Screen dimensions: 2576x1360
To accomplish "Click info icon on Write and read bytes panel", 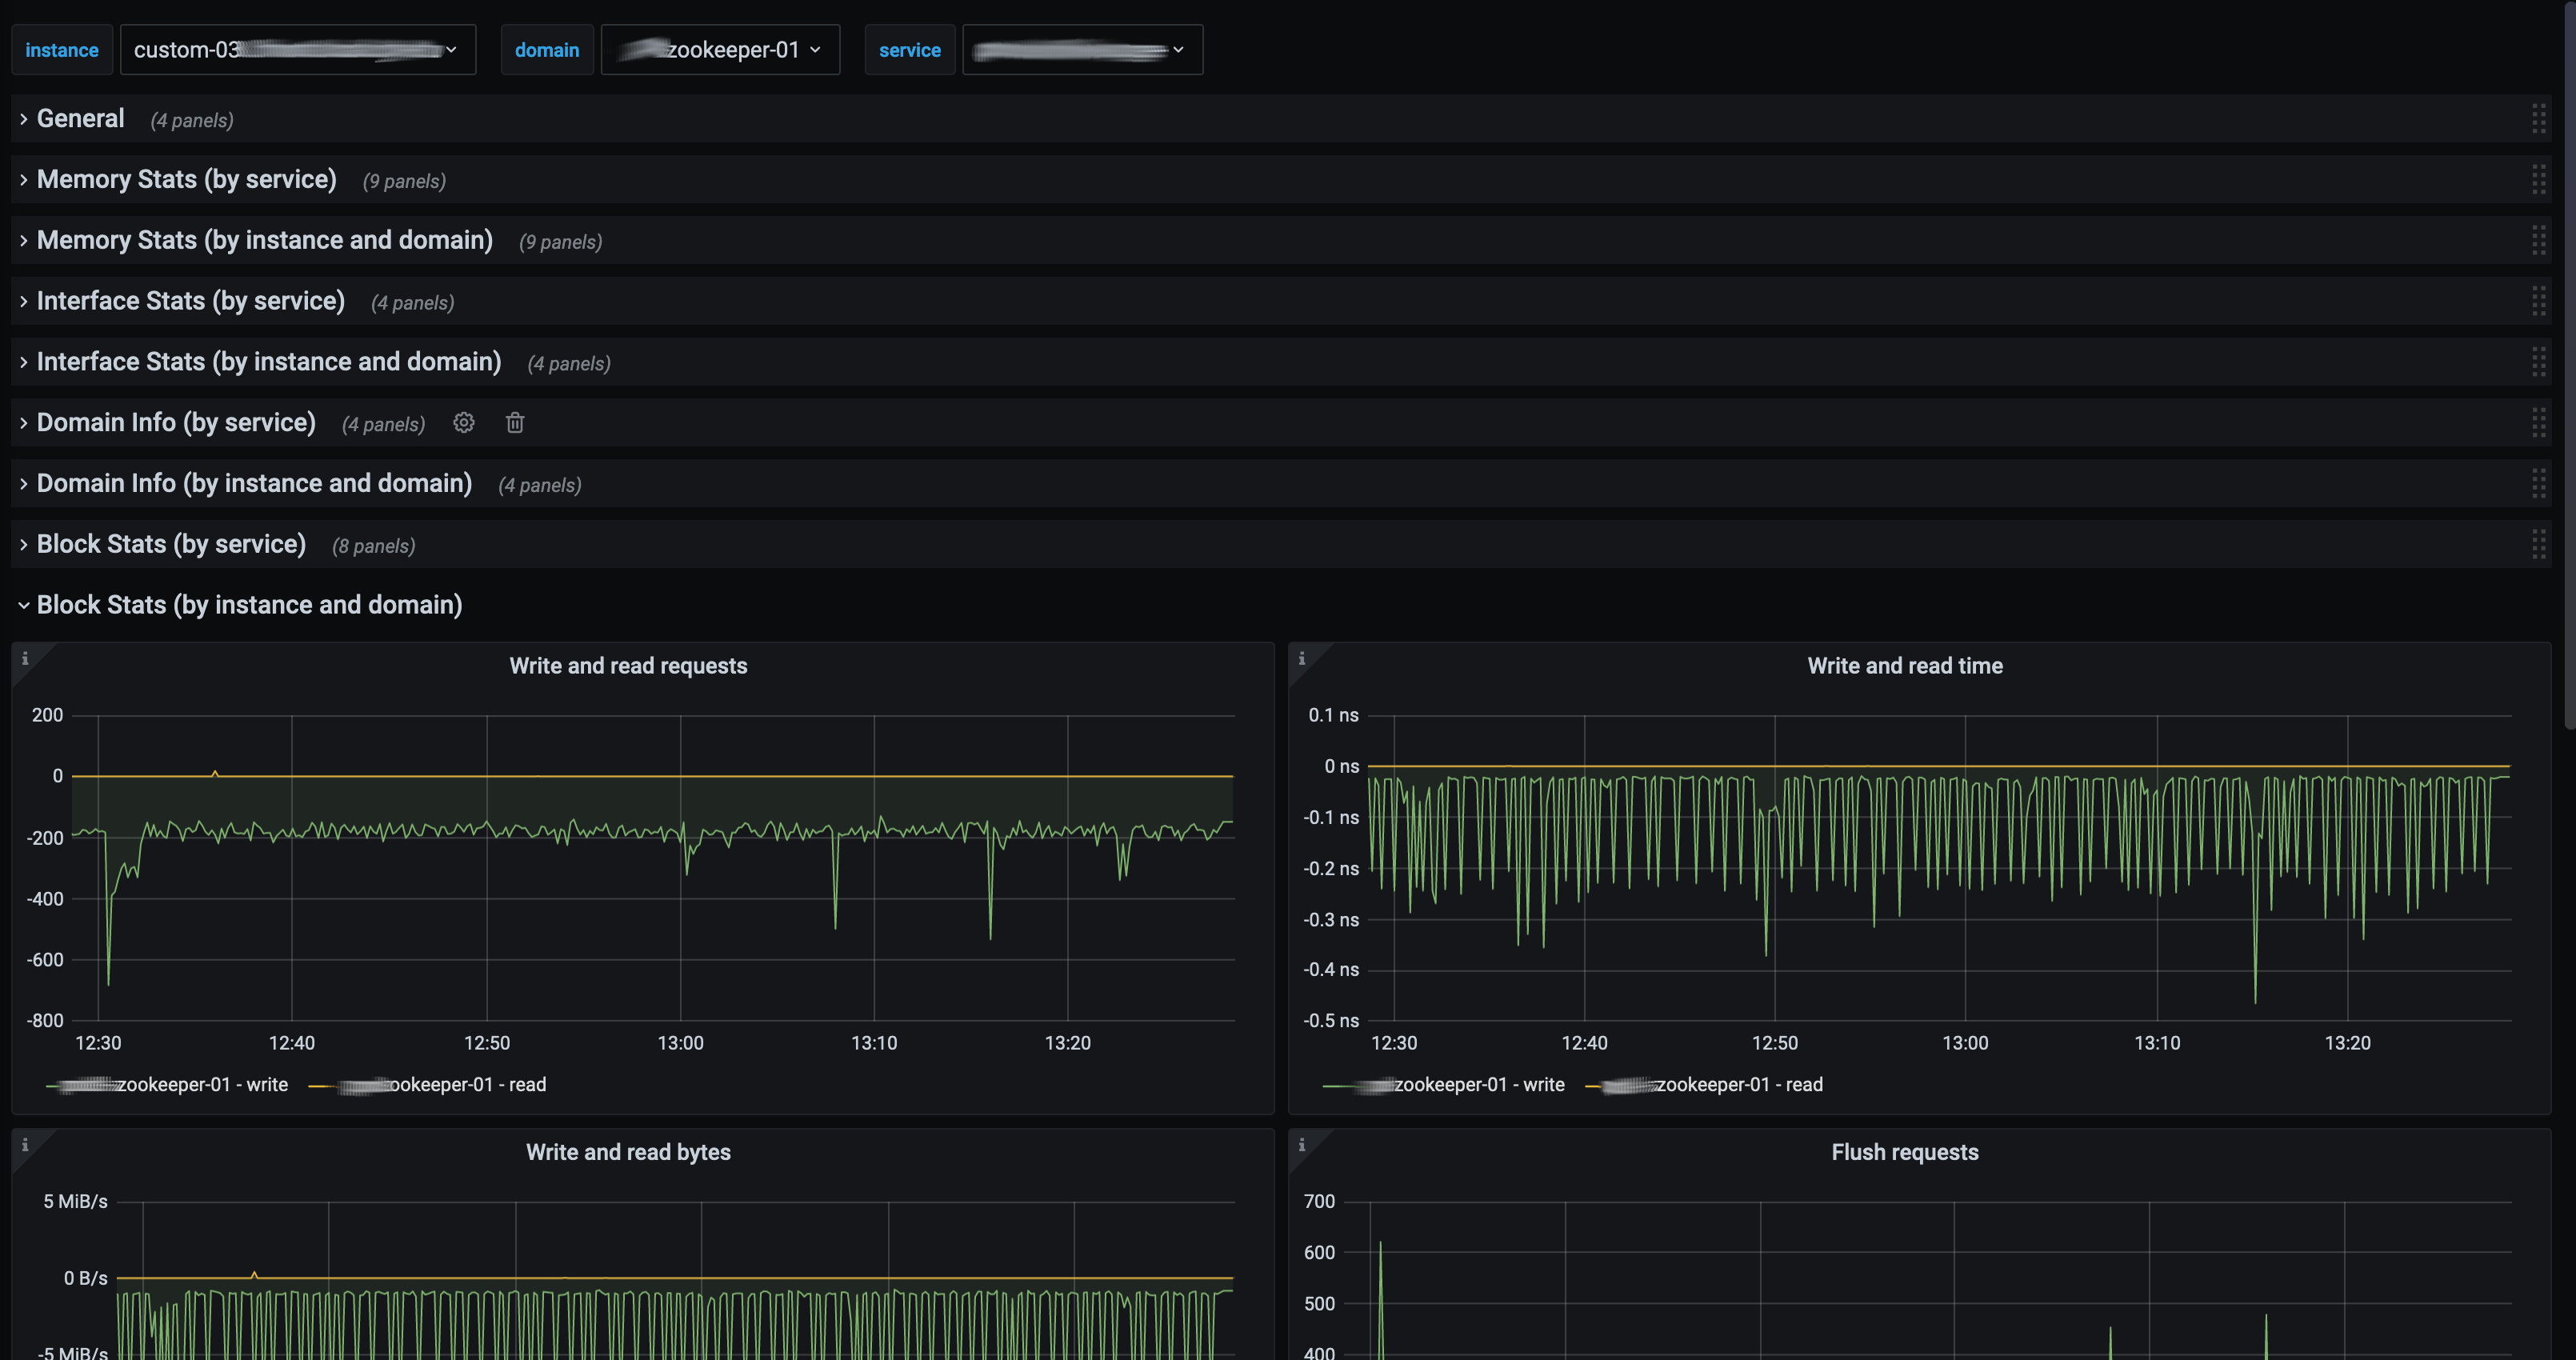I will (25, 1145).
